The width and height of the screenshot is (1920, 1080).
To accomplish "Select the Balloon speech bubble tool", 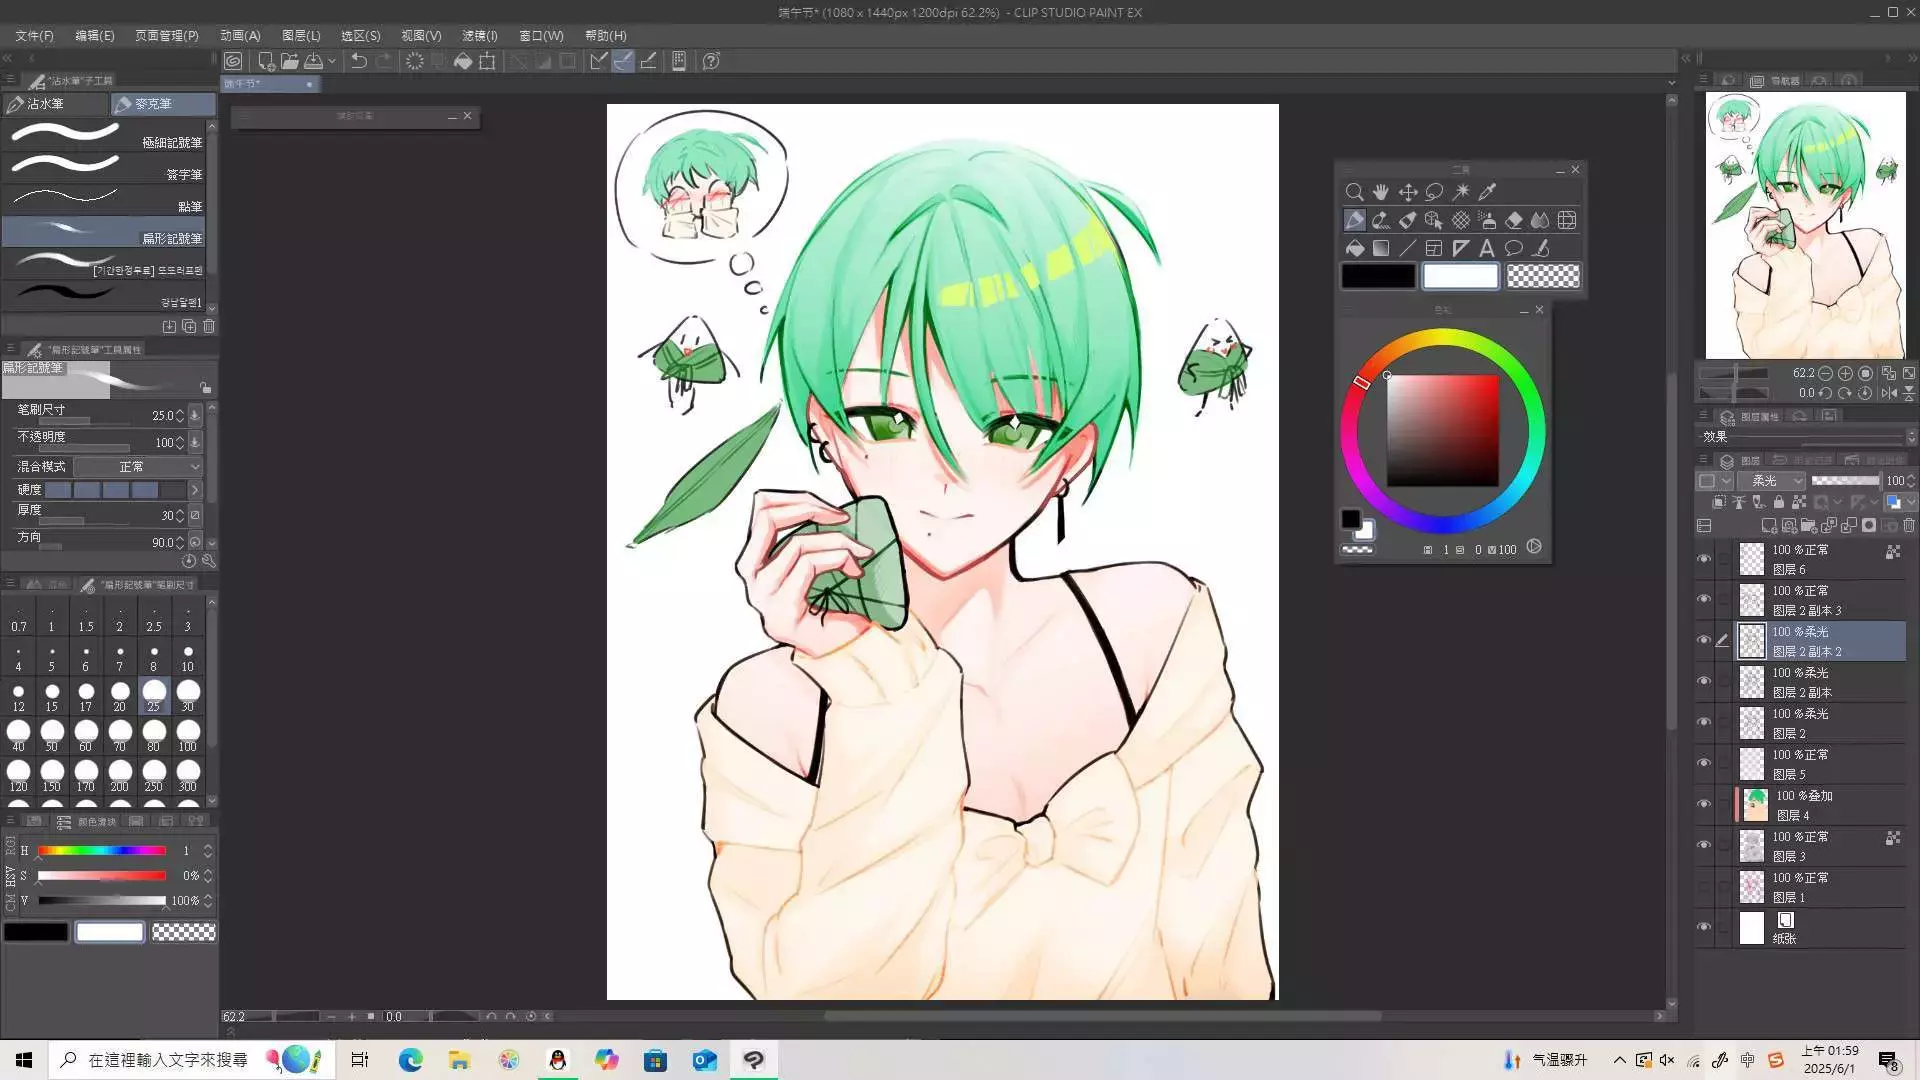I will [x=1514, y=248].
